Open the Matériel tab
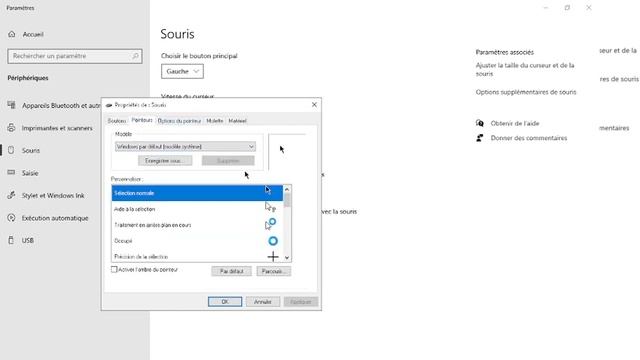The width and height of the screenshot is (640, 360). [x=238, y=121]
